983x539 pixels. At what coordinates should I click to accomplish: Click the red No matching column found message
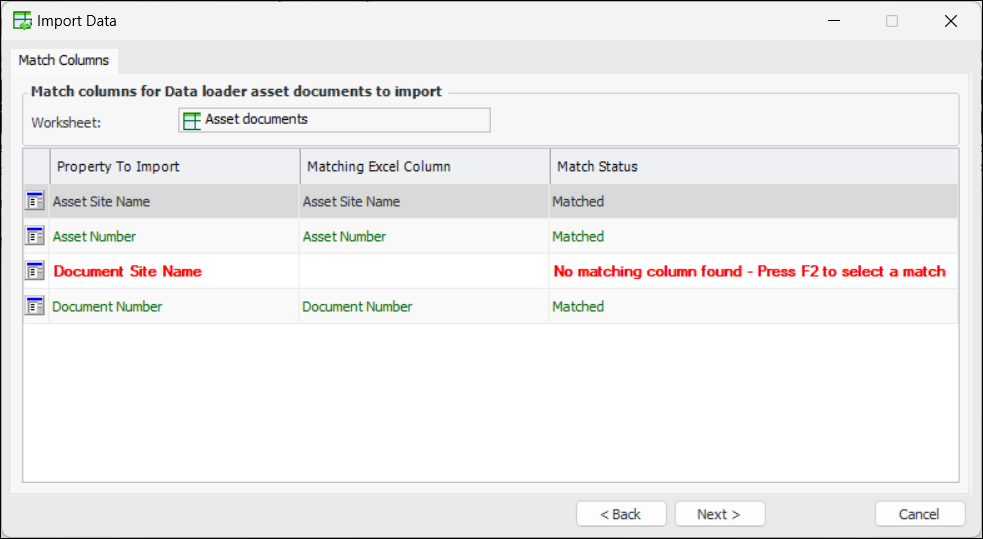click(749, 271)
